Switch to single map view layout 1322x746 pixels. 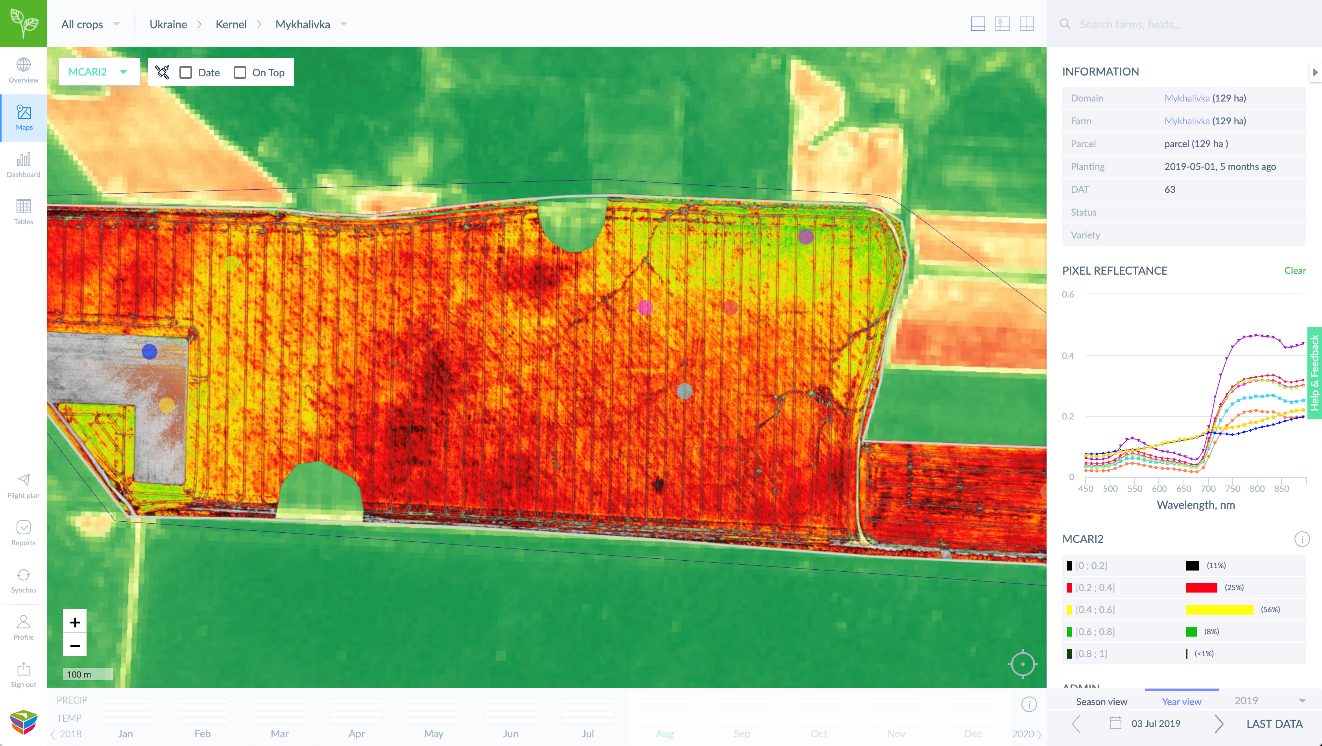978,24
